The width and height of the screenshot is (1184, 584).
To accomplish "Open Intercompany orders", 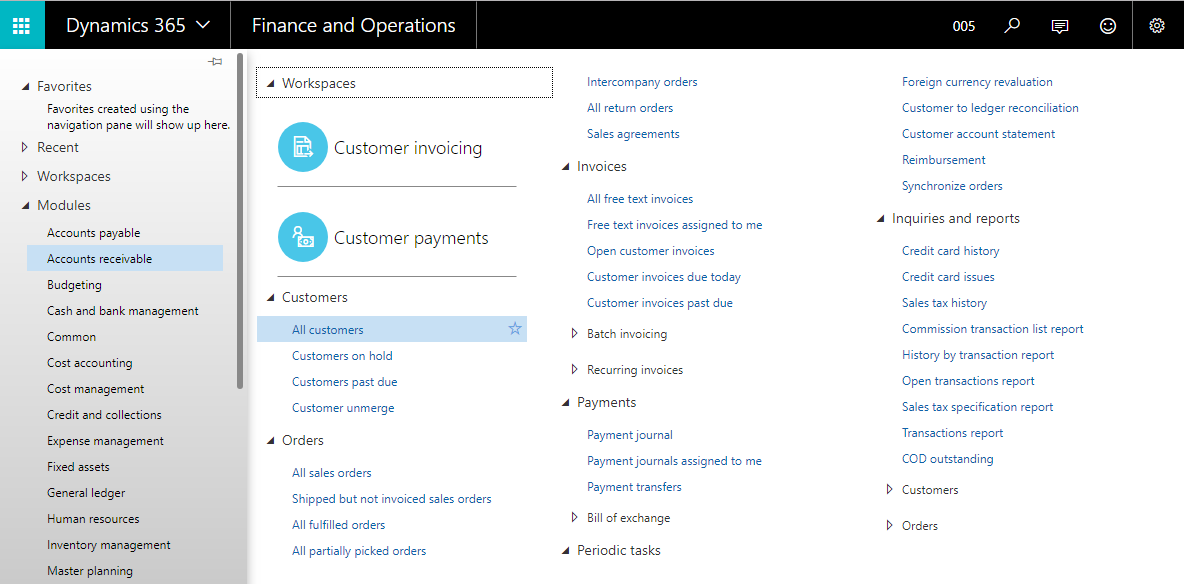I will (x=642, y=82).
